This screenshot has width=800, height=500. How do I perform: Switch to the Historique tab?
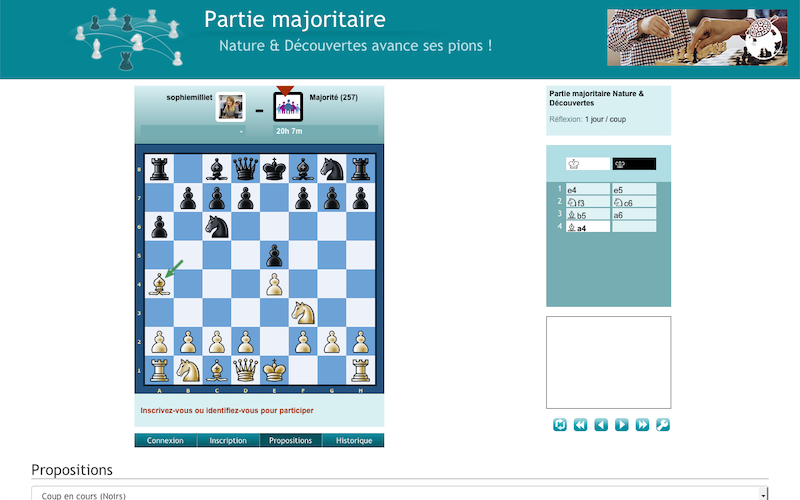pos(354,440)
